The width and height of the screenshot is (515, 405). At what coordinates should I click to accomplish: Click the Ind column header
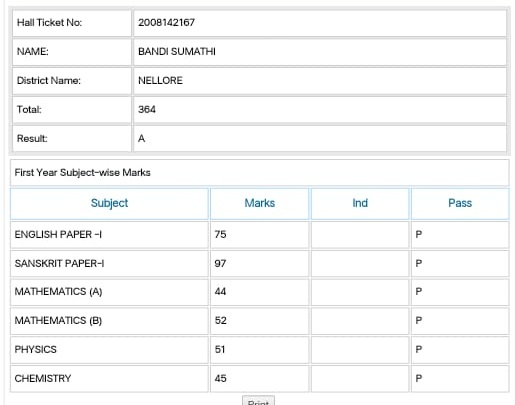(x=360, y=203)
